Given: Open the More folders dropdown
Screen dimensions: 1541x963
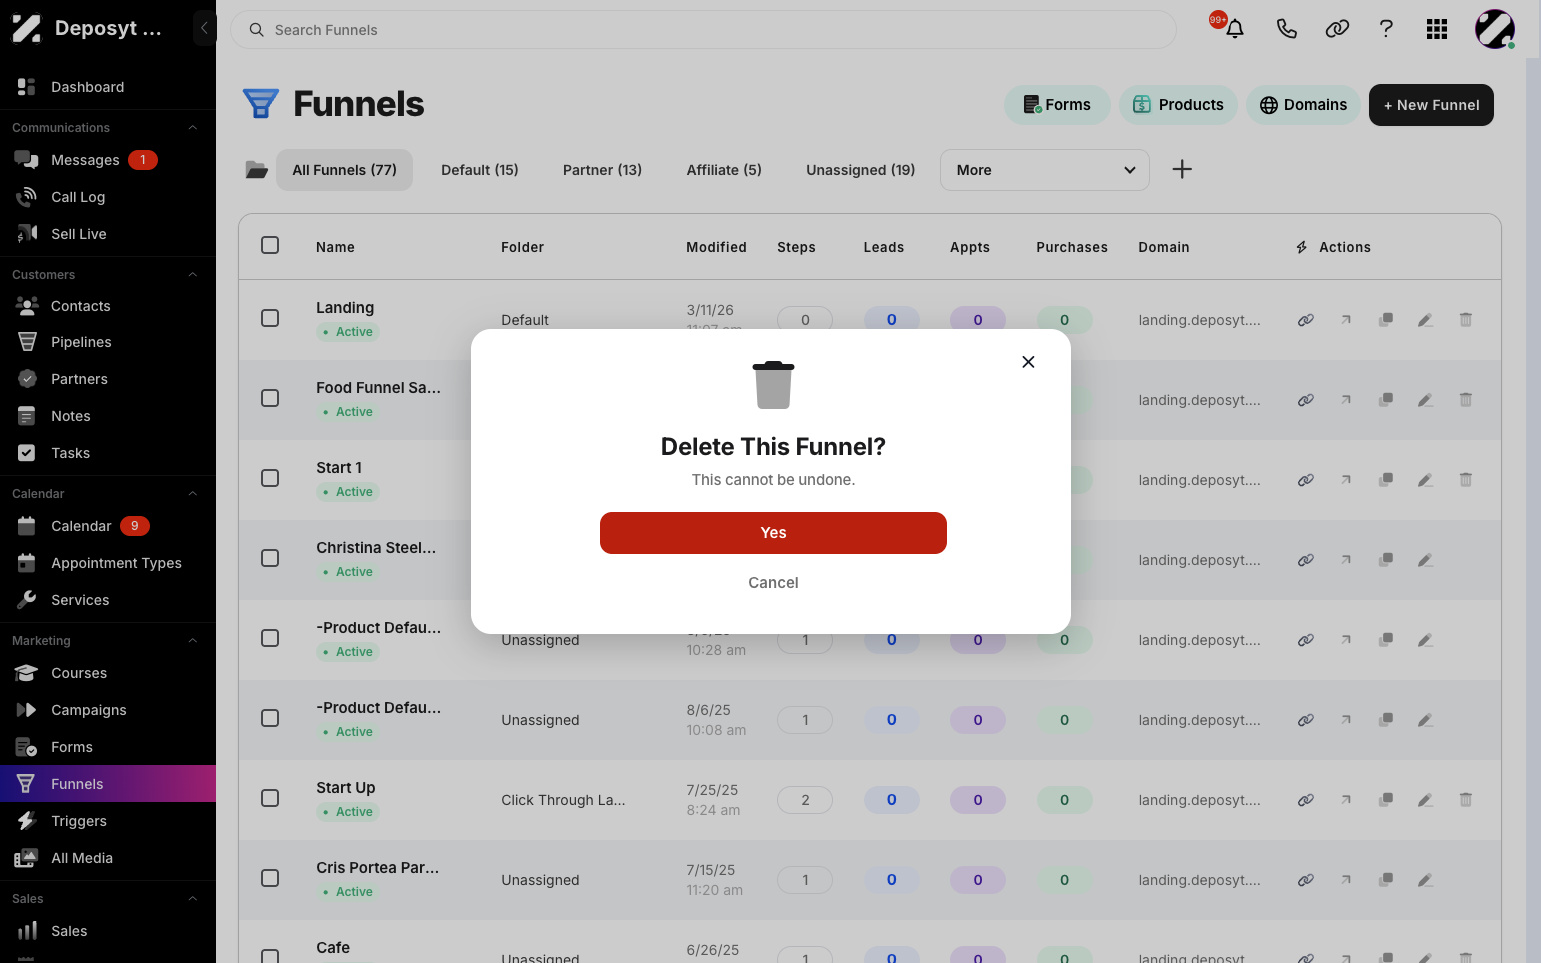Looking at the screenshot, I should pos(1045,170).
